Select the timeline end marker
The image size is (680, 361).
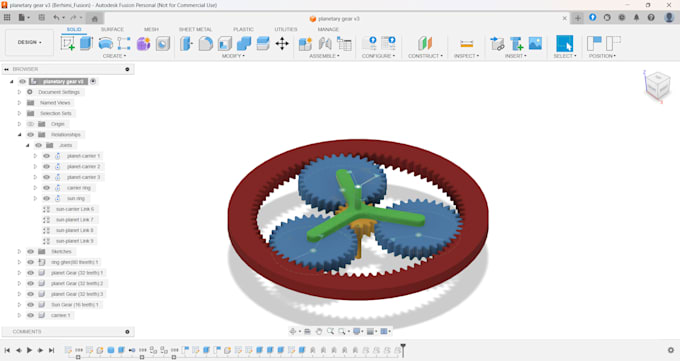403,350
